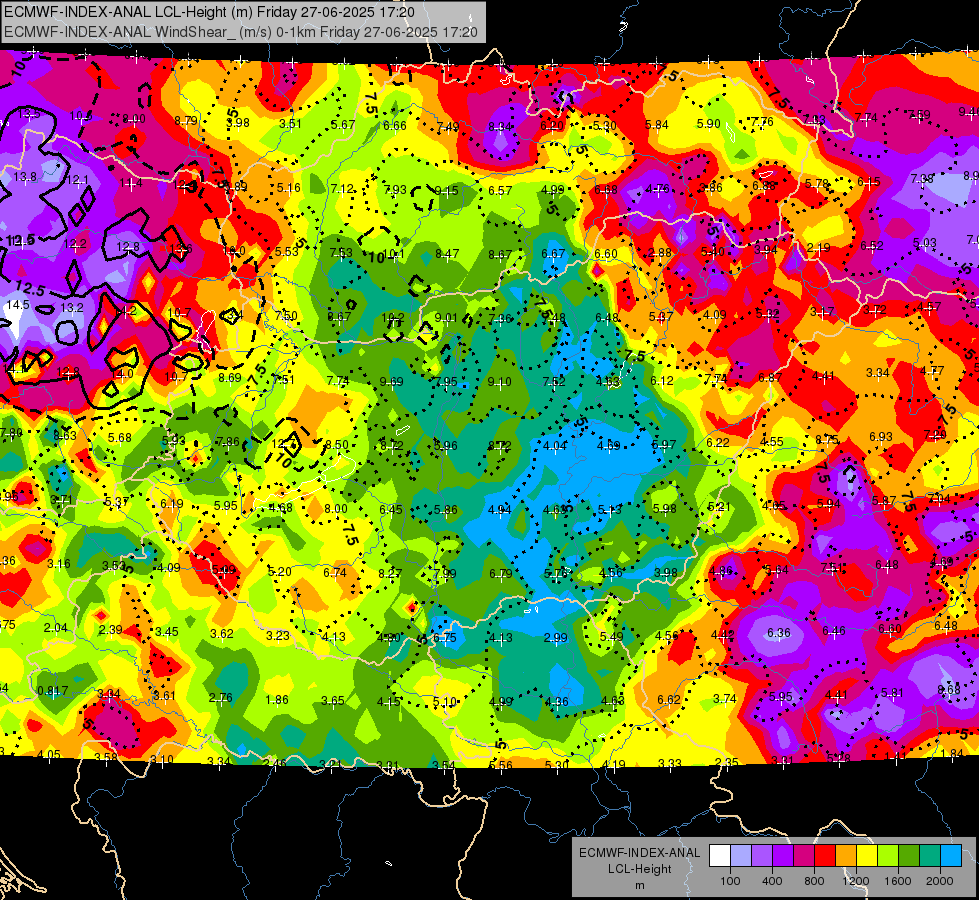979x900 pixels.
Task: Click the grid value 2.88
Action: [660, 252]
